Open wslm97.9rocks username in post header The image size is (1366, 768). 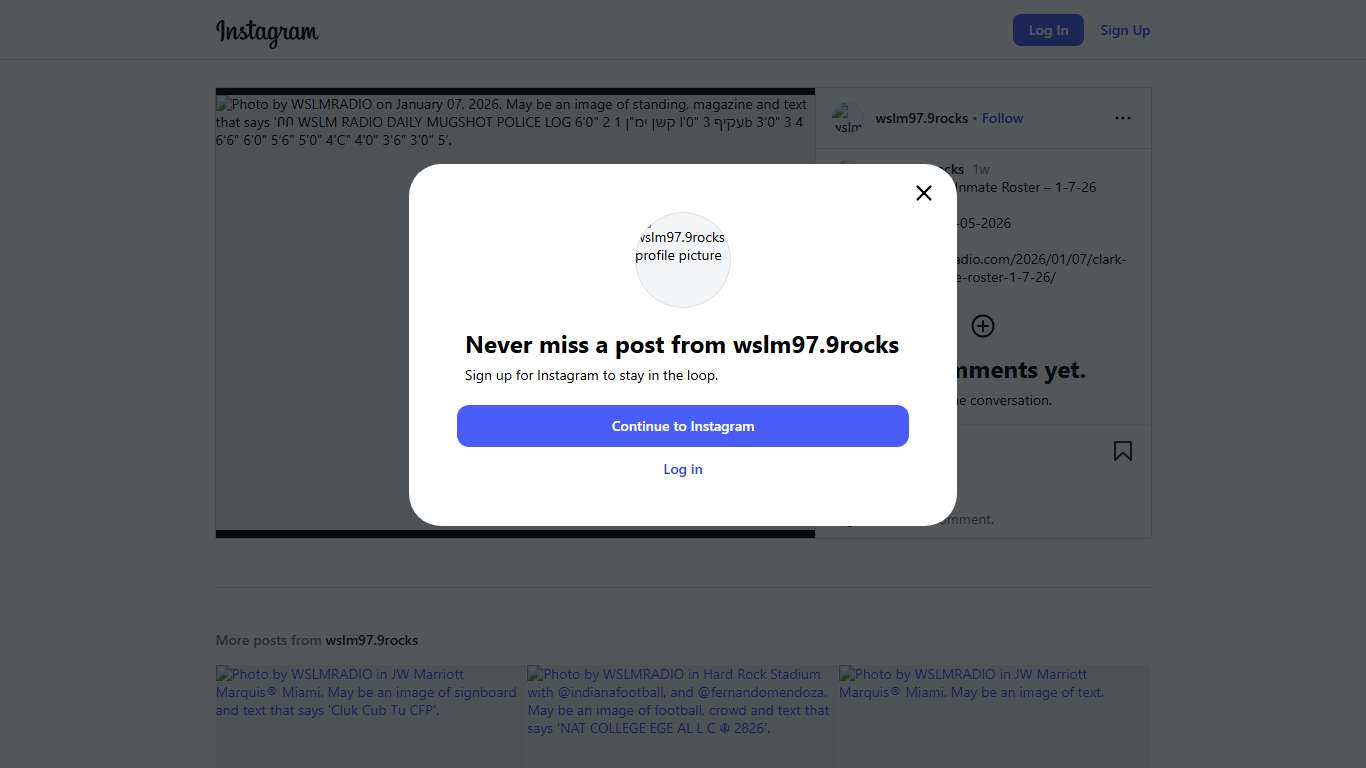(x=921, y=118)
